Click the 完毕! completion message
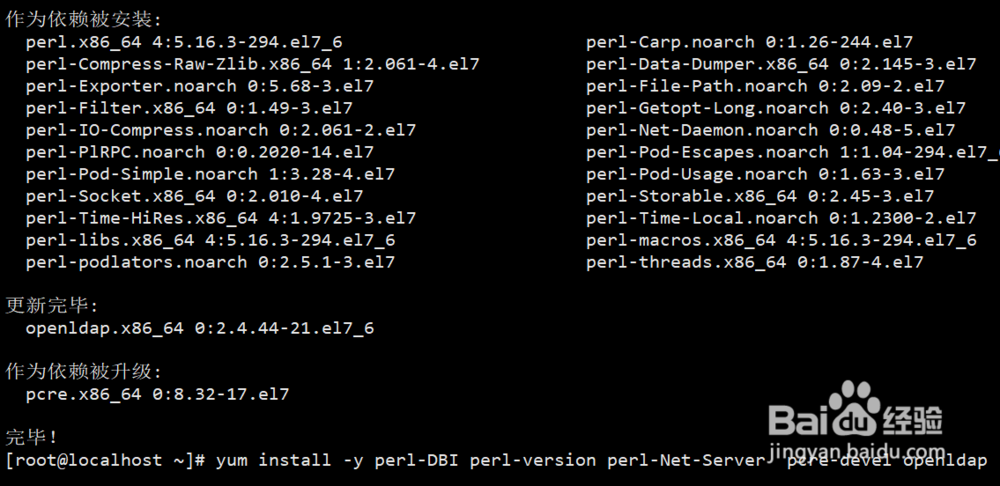 [32, 438]
